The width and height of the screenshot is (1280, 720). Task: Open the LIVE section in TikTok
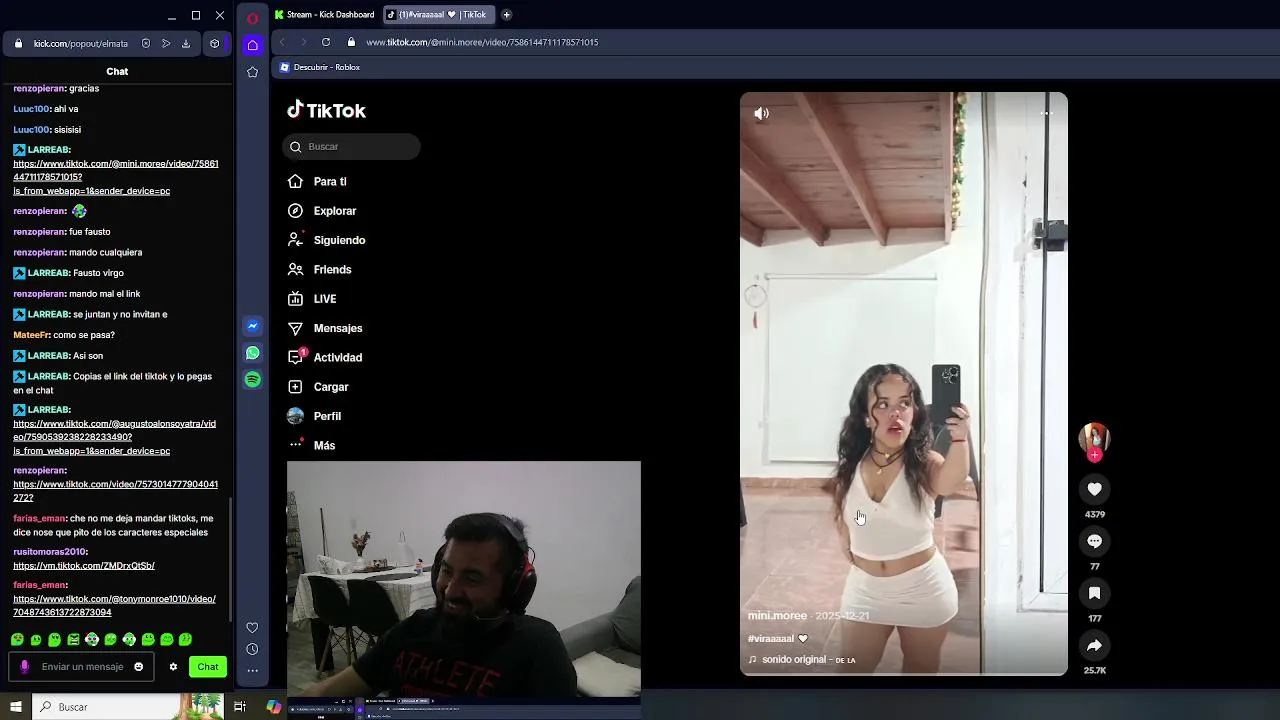click(312, 299)
